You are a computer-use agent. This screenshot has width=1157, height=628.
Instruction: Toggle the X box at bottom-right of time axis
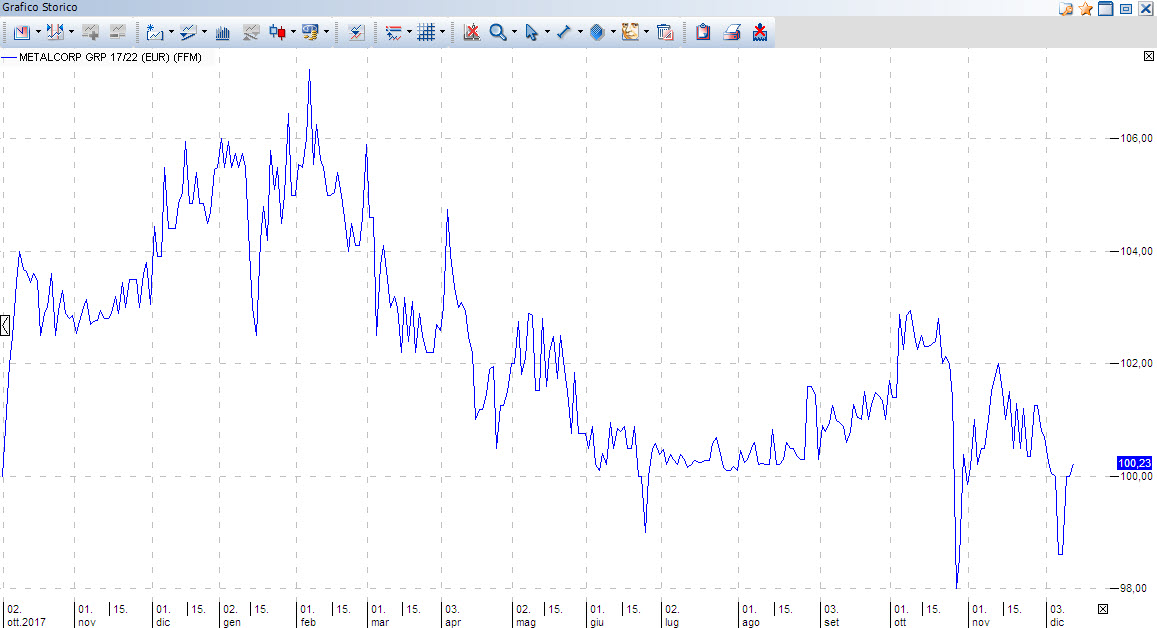[x=1103, y=609]
